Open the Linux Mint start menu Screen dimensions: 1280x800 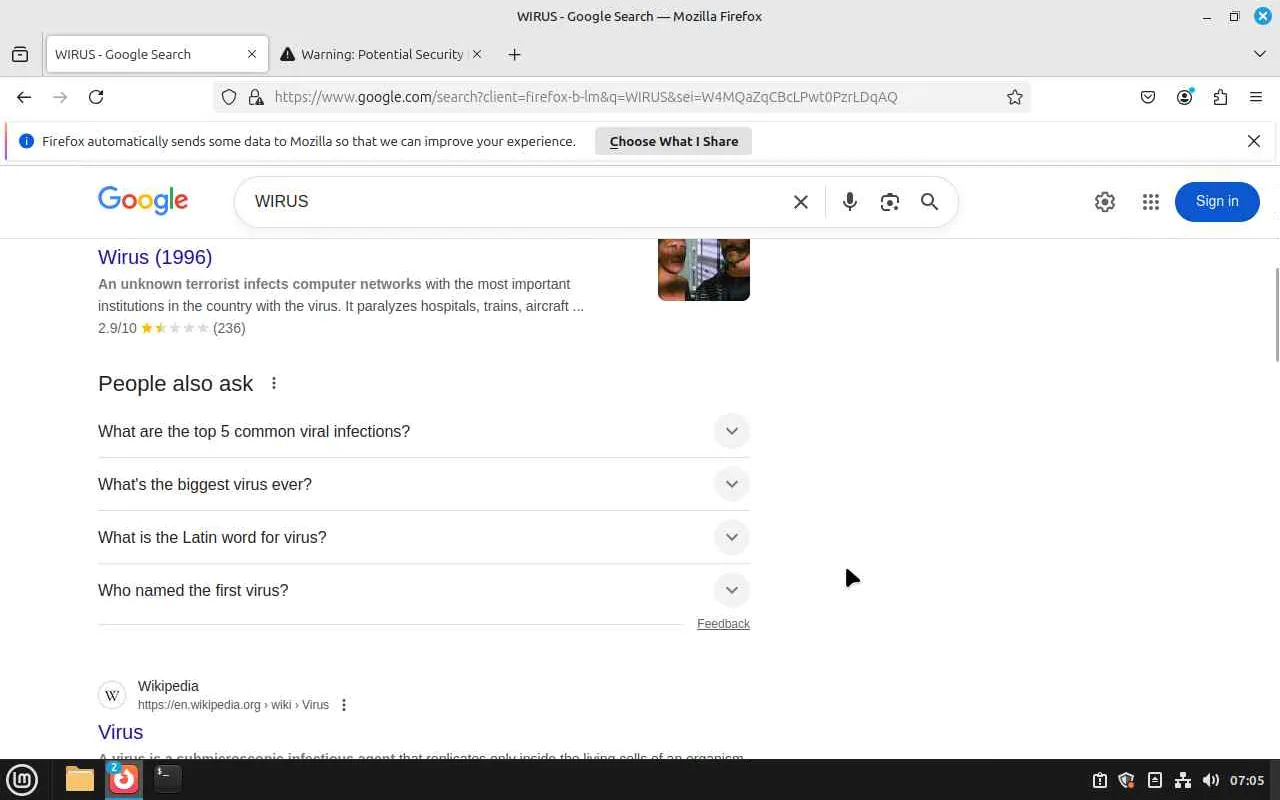(x=22, y=779)
